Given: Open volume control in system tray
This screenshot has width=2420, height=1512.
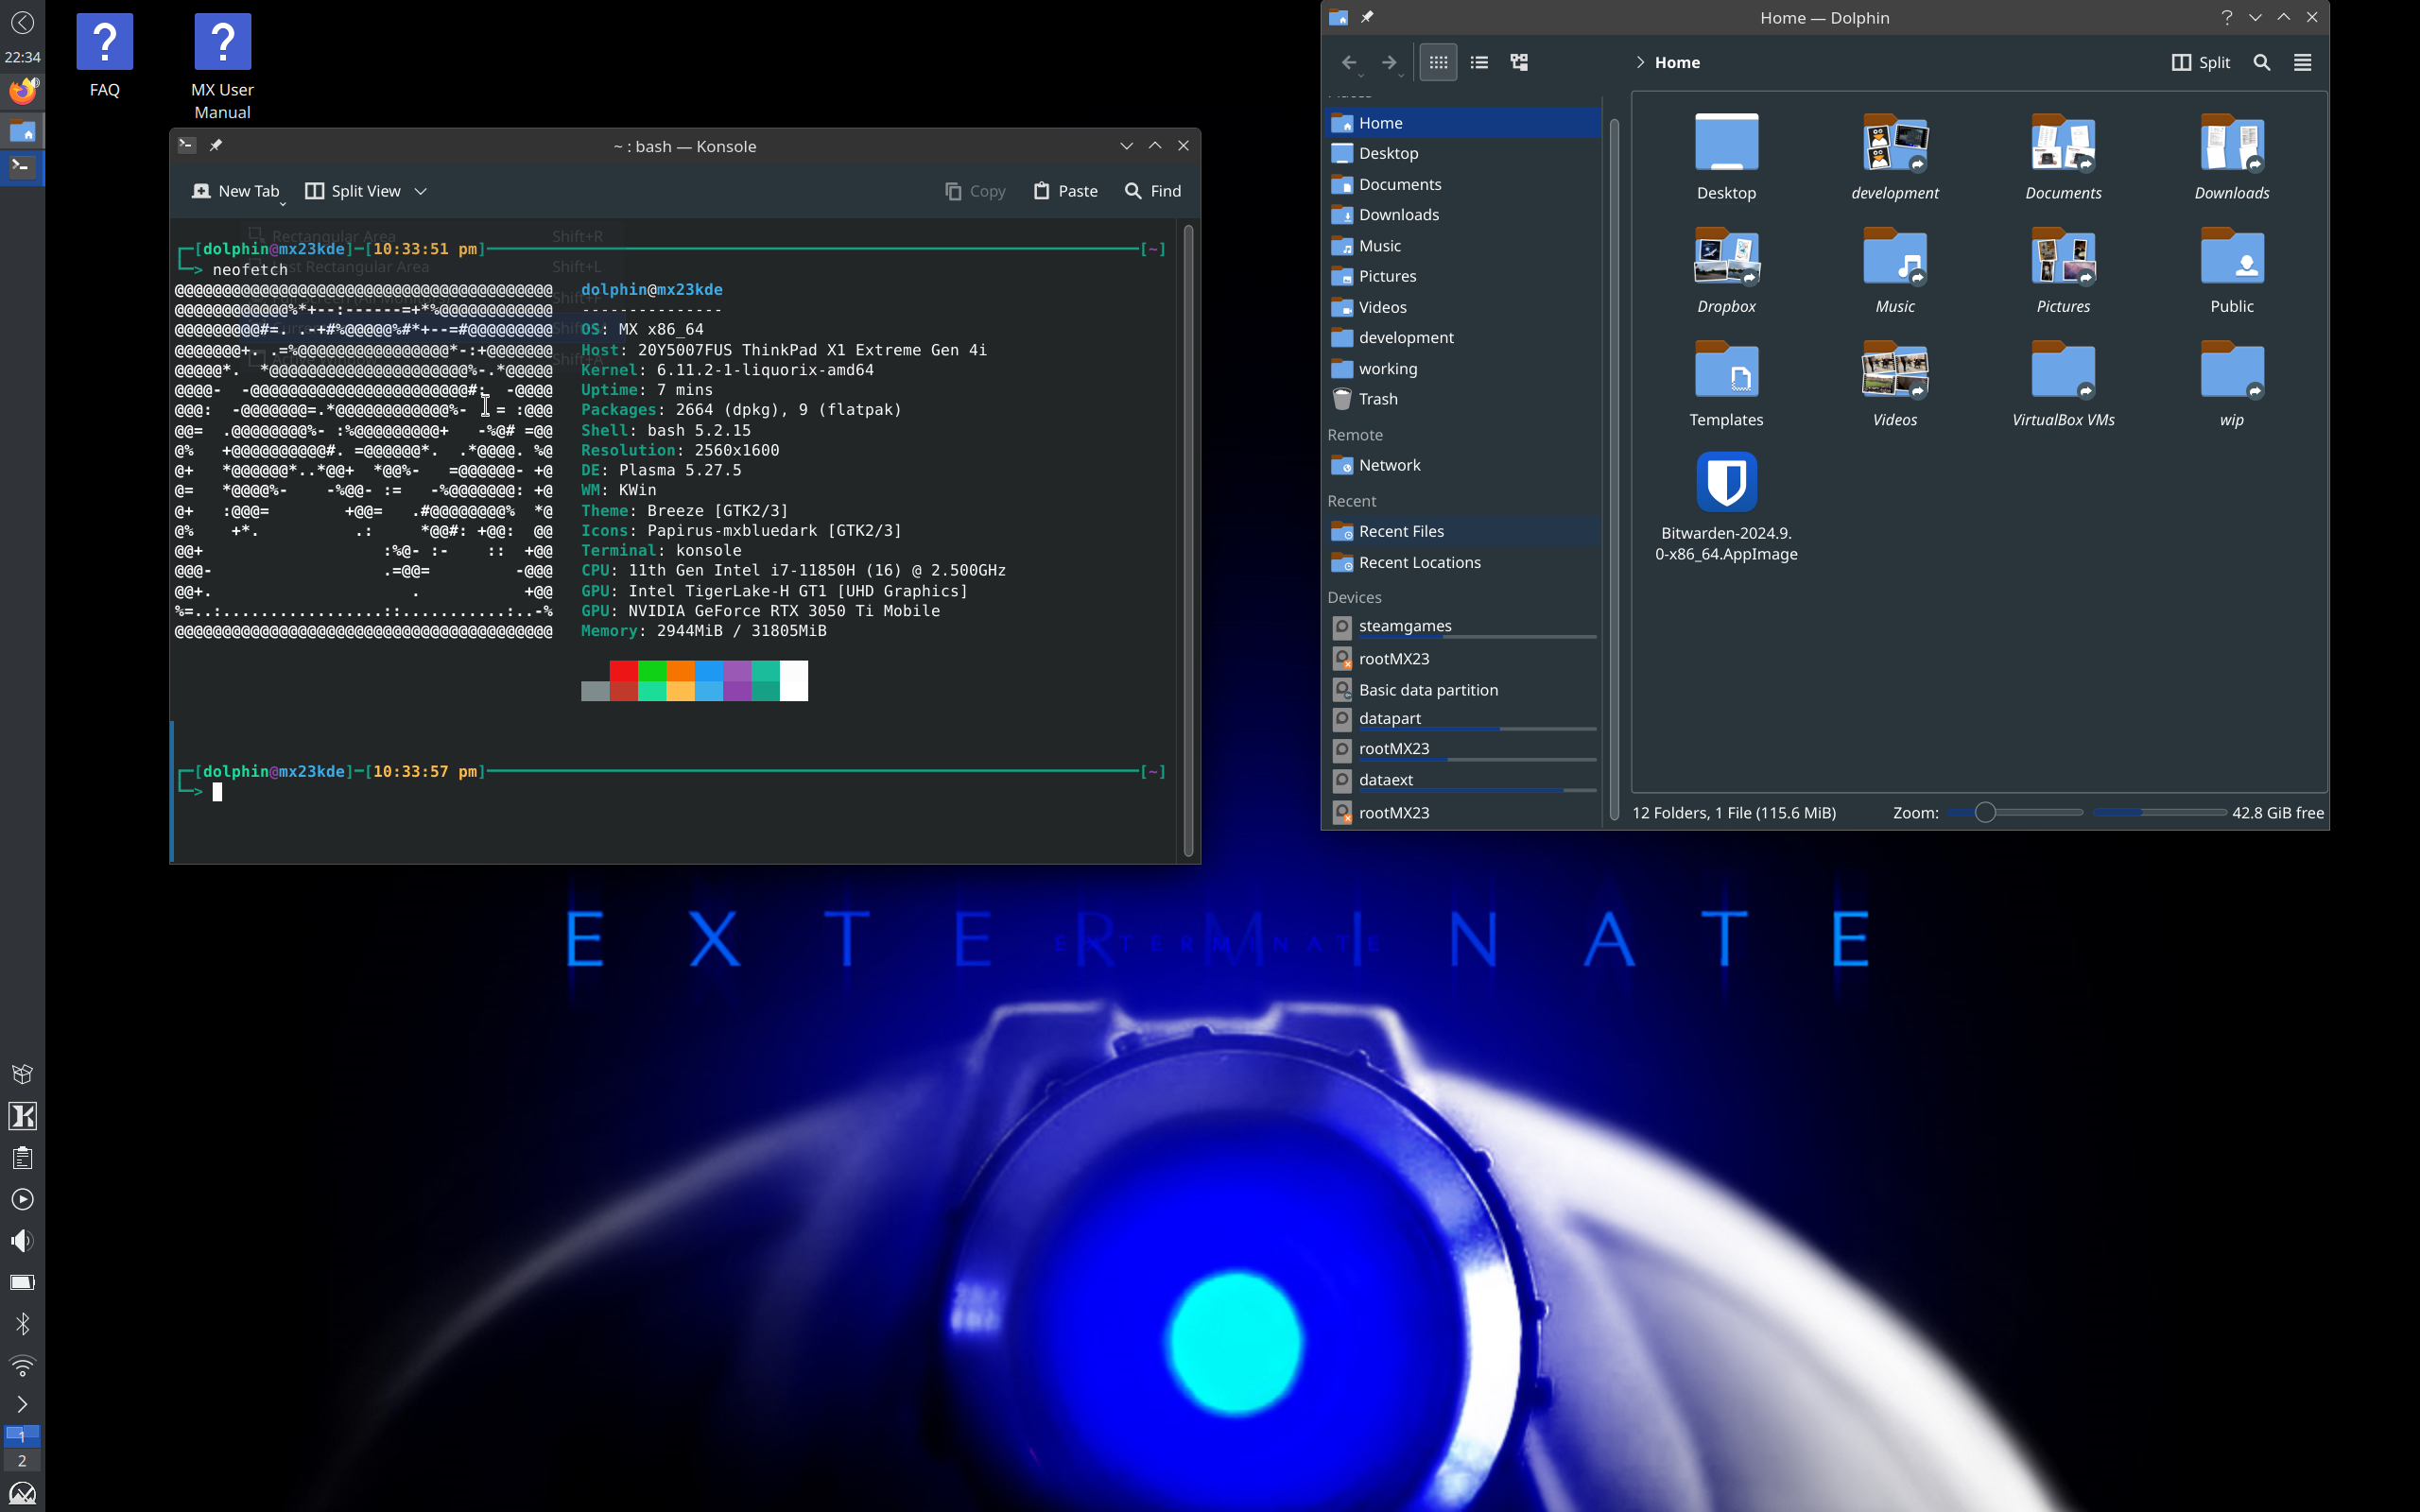Looking at the screenshot, I should point(22,1241).
